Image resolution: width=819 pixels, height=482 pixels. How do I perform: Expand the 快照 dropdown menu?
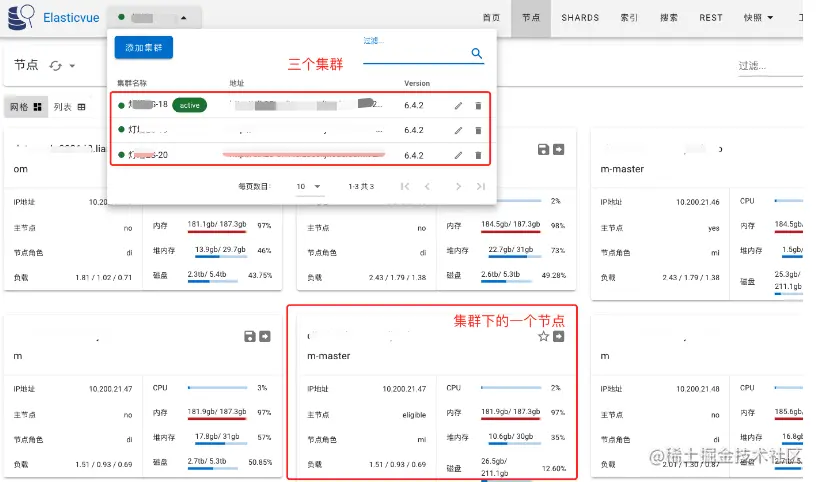(758, 18)
